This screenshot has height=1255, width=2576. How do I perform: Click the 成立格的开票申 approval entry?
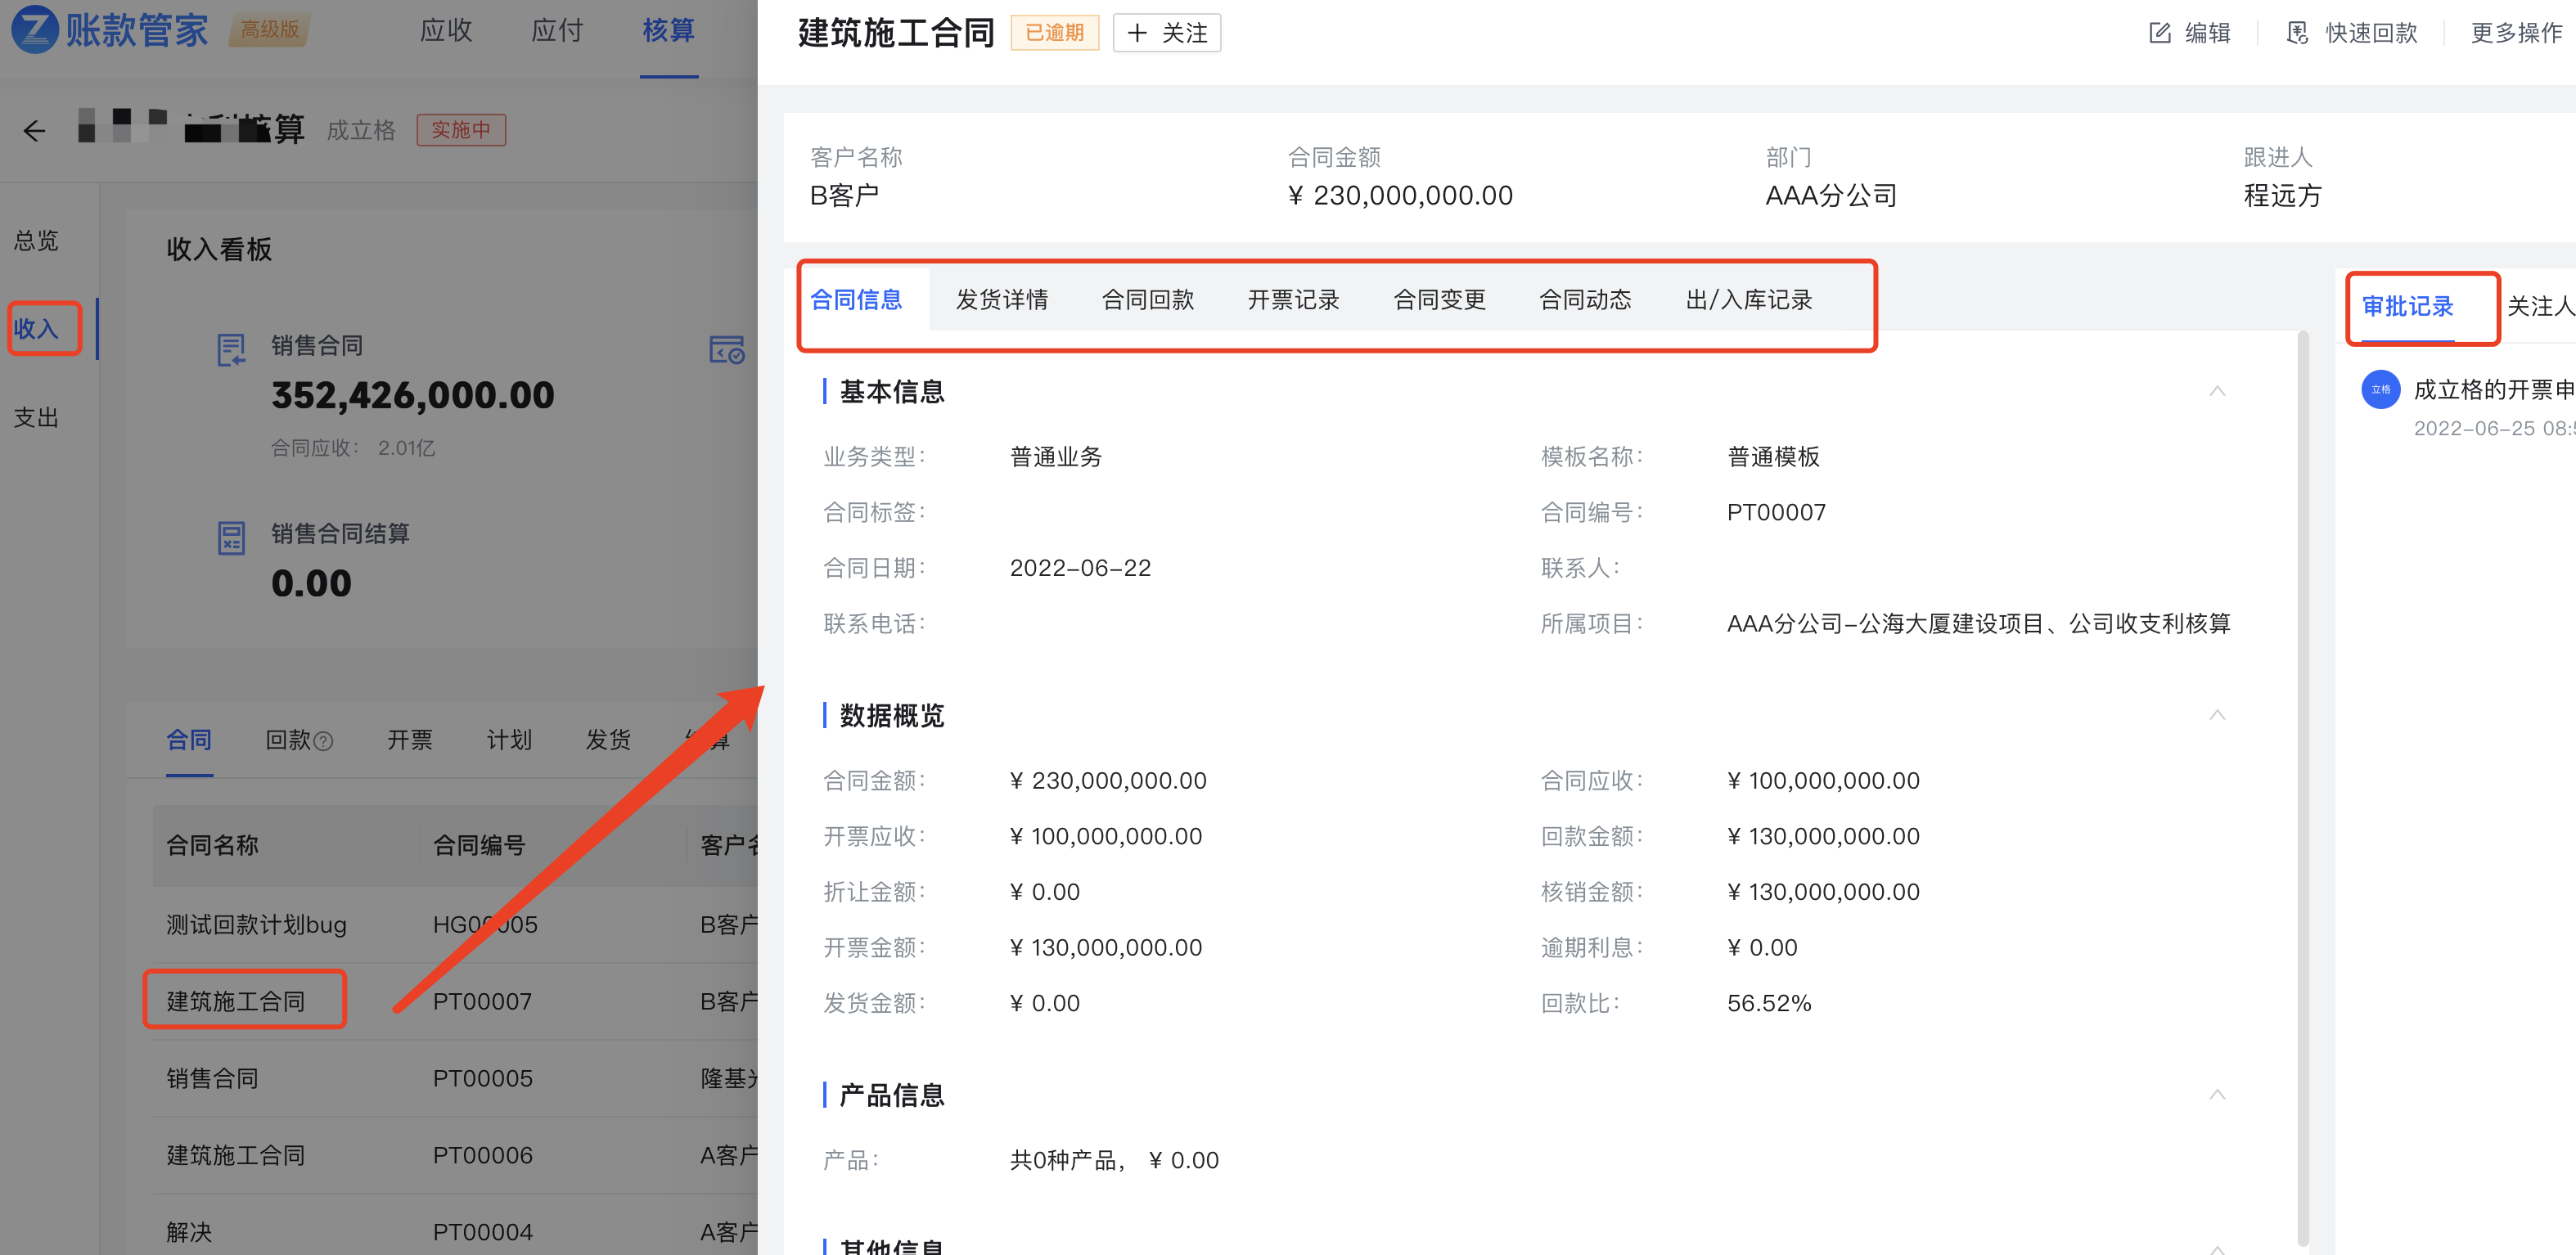coord(2494,390)
